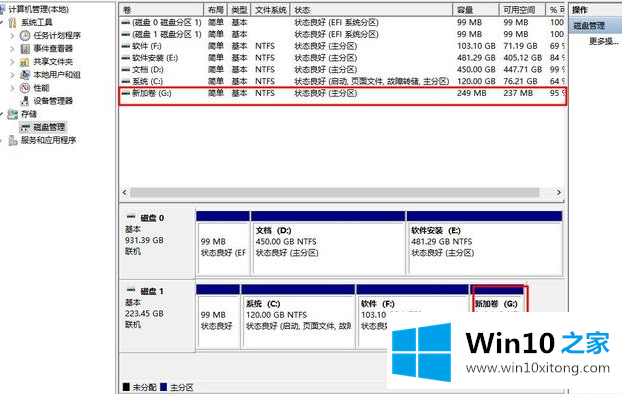622x394 pixels.
Task: Click 磁盘 0 931.39 GB disk label
Action: [157, 243]
